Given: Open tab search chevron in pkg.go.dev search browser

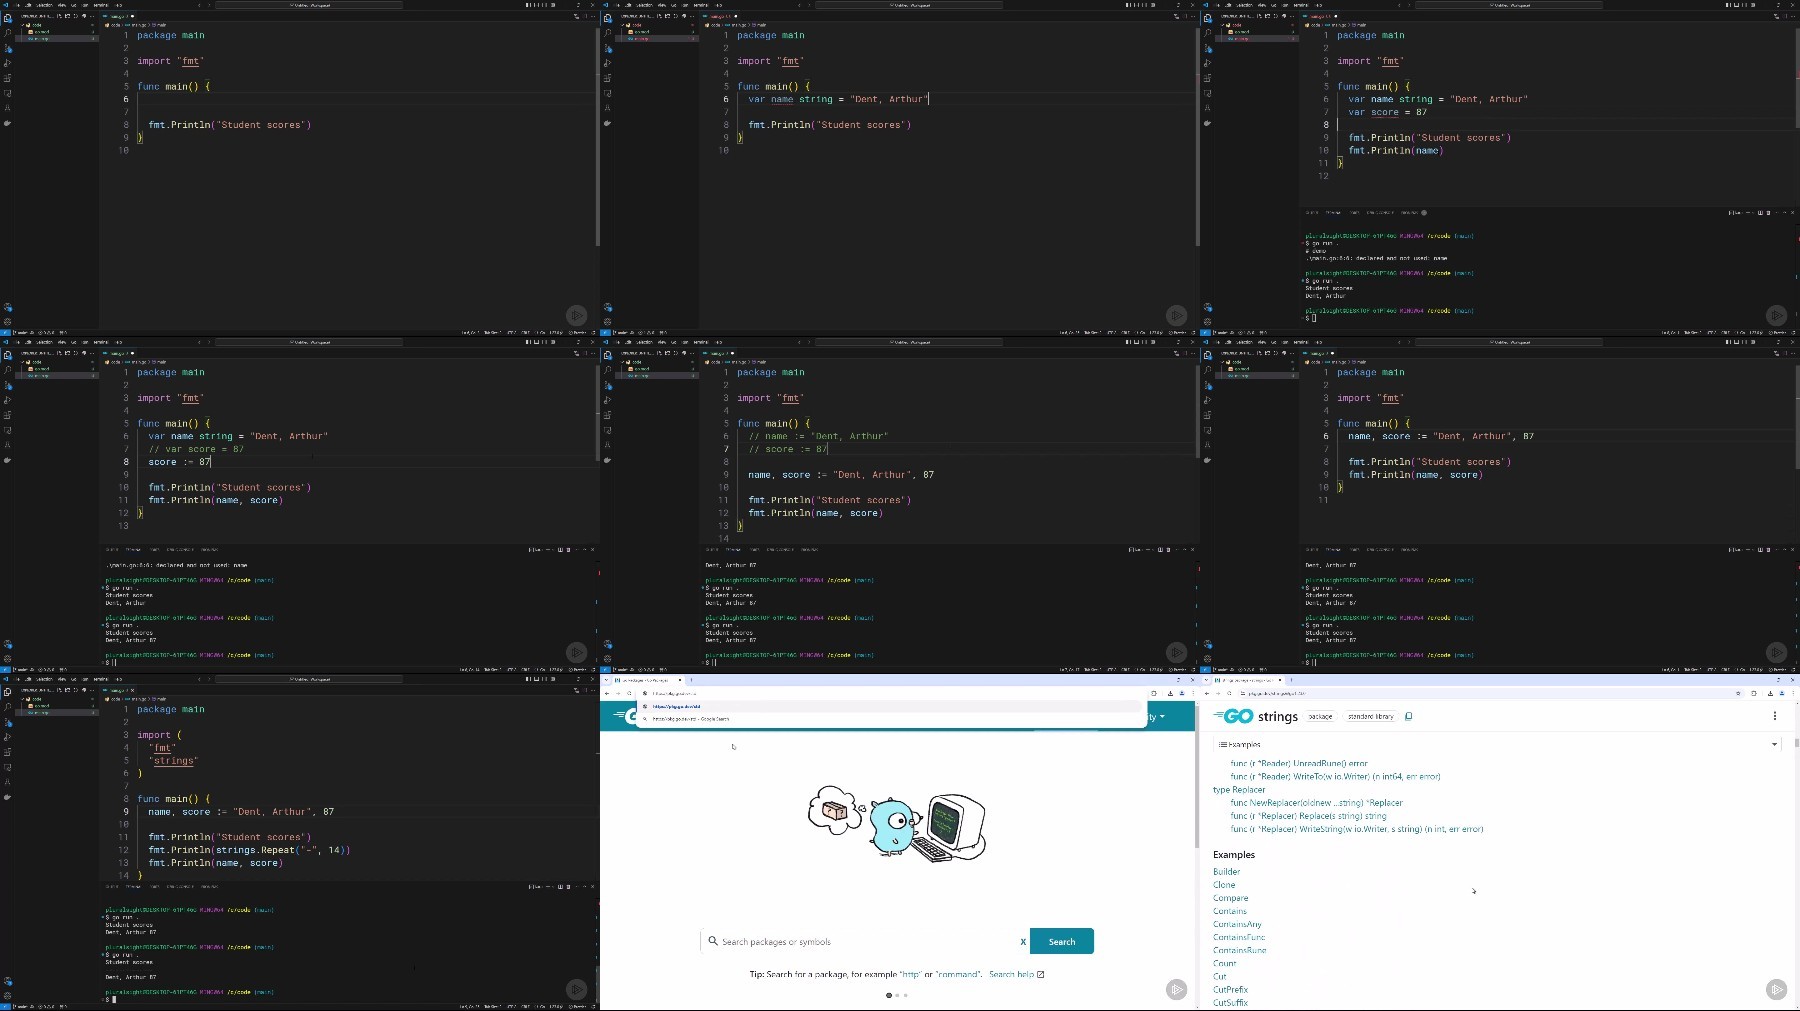Looking at the screenshot, I should (607, 680).
